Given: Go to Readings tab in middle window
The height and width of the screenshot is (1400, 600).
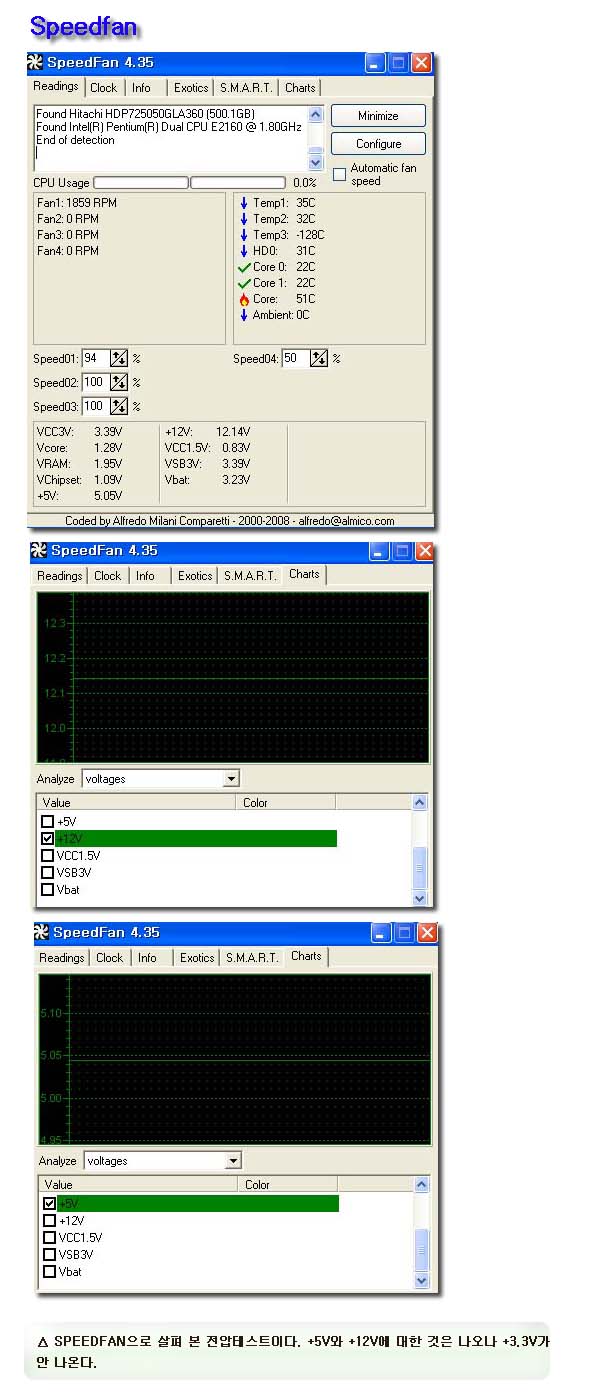Looking at the screenshot, I should [60, 576].
